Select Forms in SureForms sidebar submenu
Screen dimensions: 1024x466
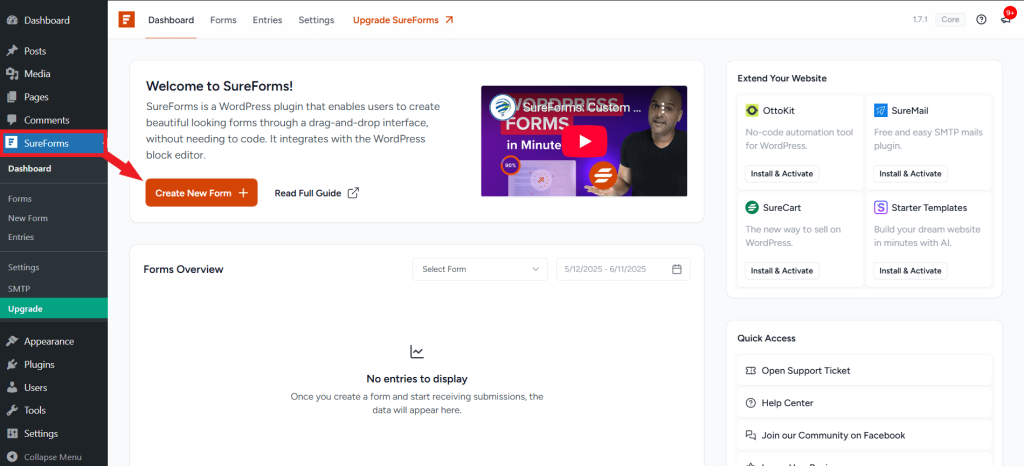coord(20,198)
